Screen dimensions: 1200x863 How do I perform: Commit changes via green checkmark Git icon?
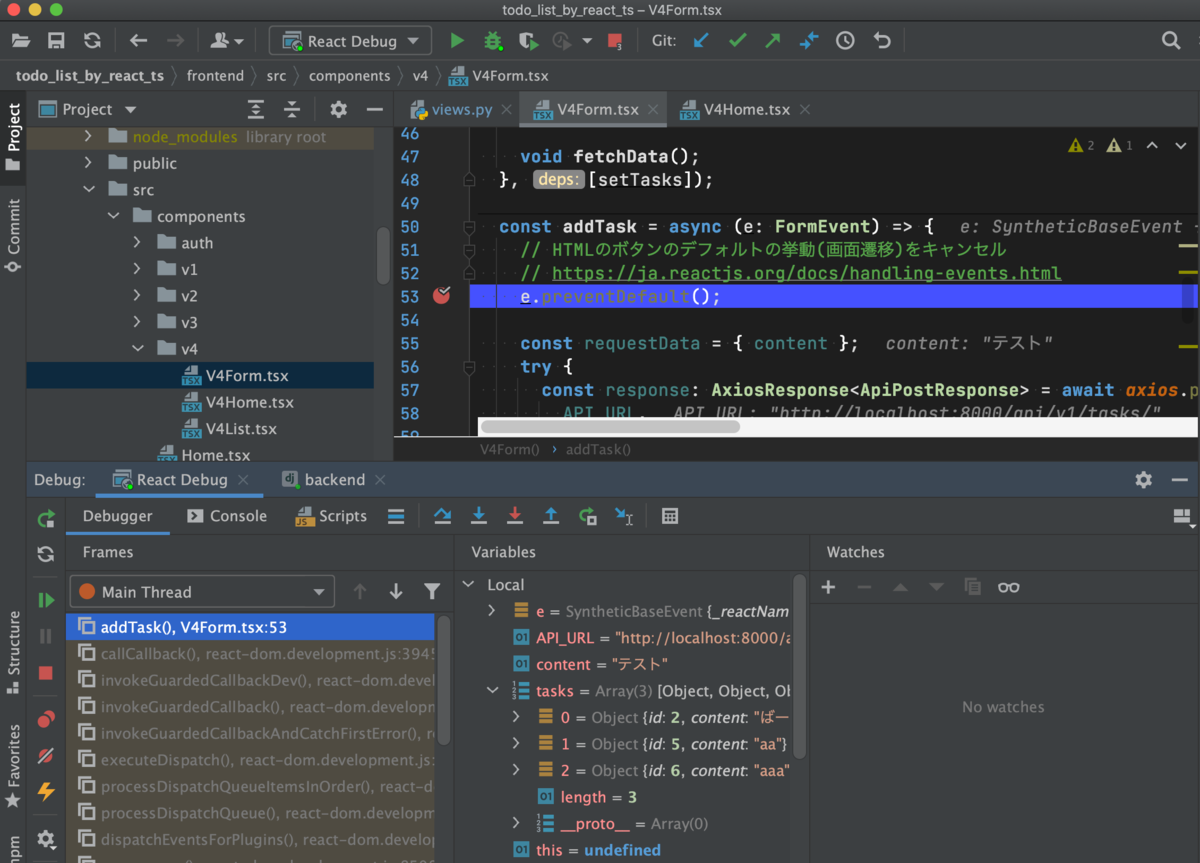pyautogui.click(x=740, y=40)
